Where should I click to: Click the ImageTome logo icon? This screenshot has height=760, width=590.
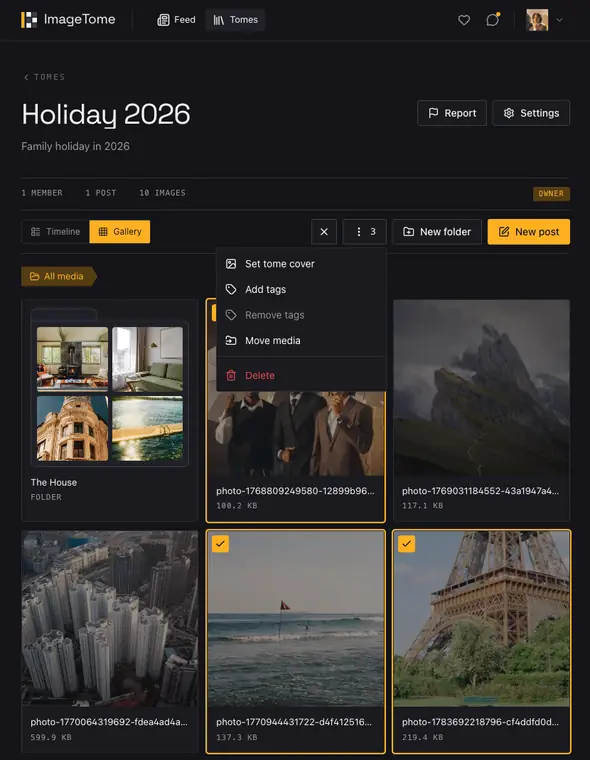(x=29, y=20)
